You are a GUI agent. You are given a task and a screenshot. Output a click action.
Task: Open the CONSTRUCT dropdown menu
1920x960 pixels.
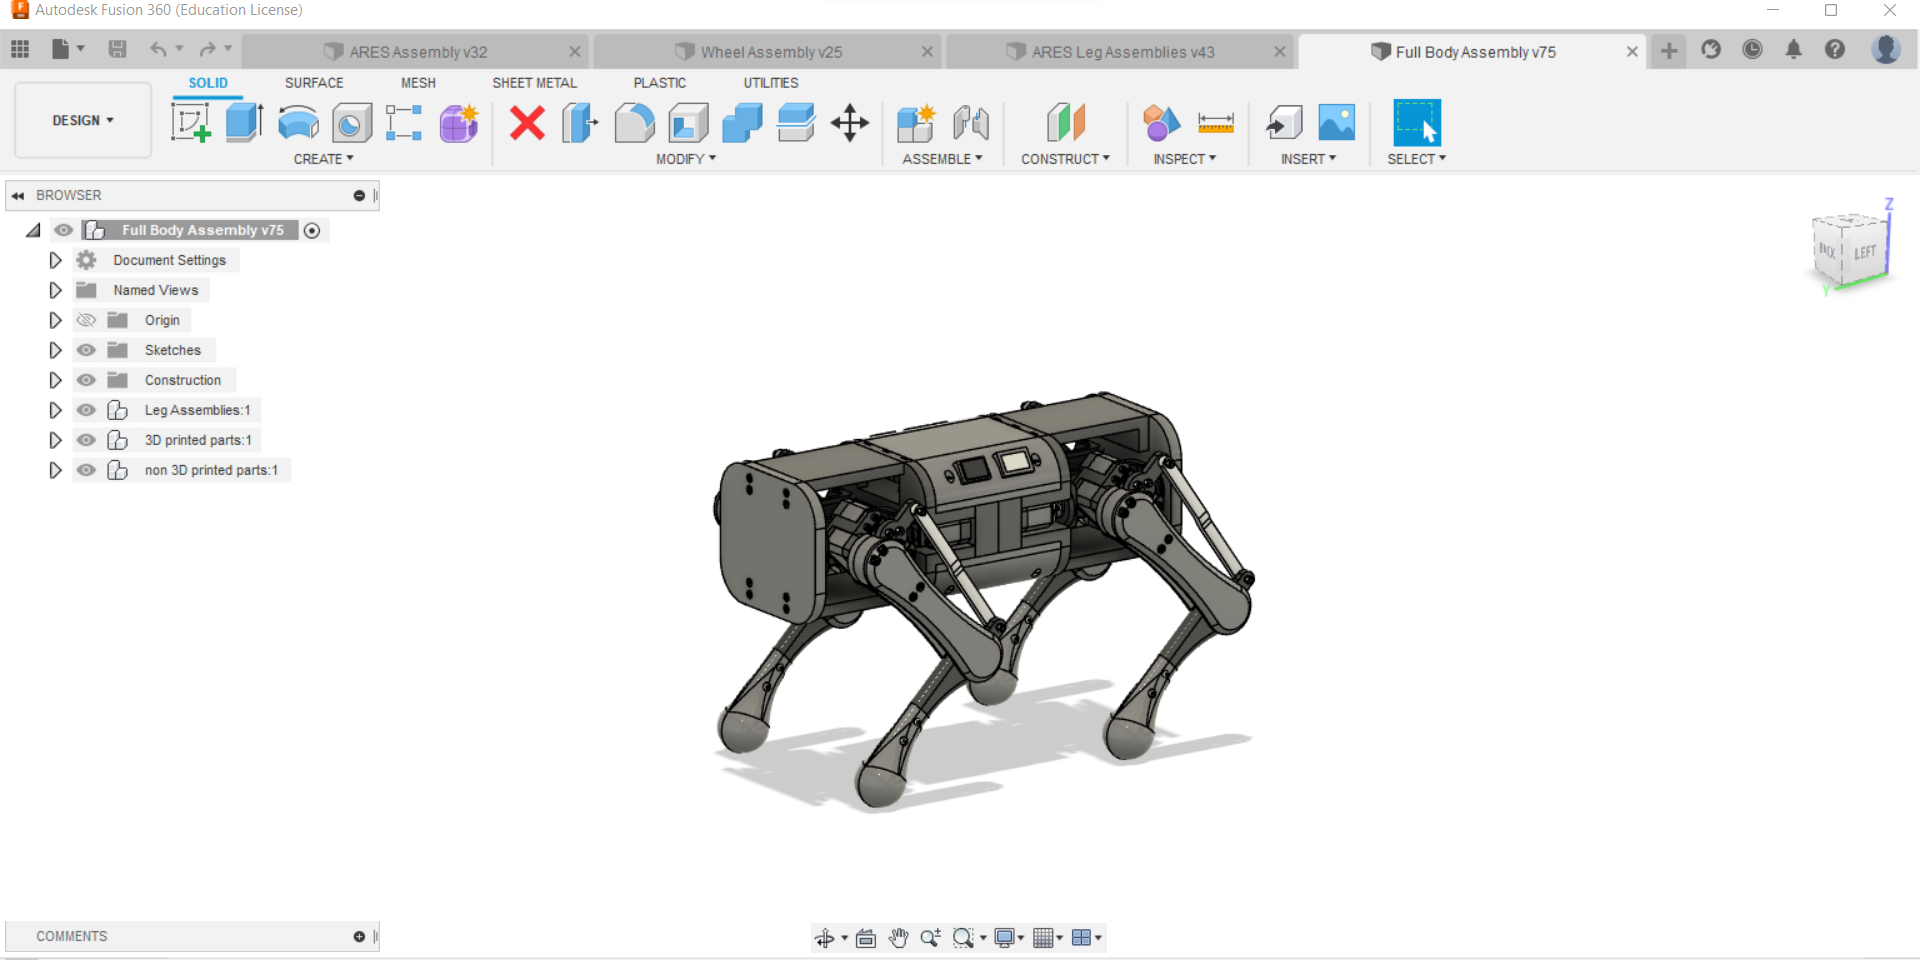click(x=1066, y=158)
